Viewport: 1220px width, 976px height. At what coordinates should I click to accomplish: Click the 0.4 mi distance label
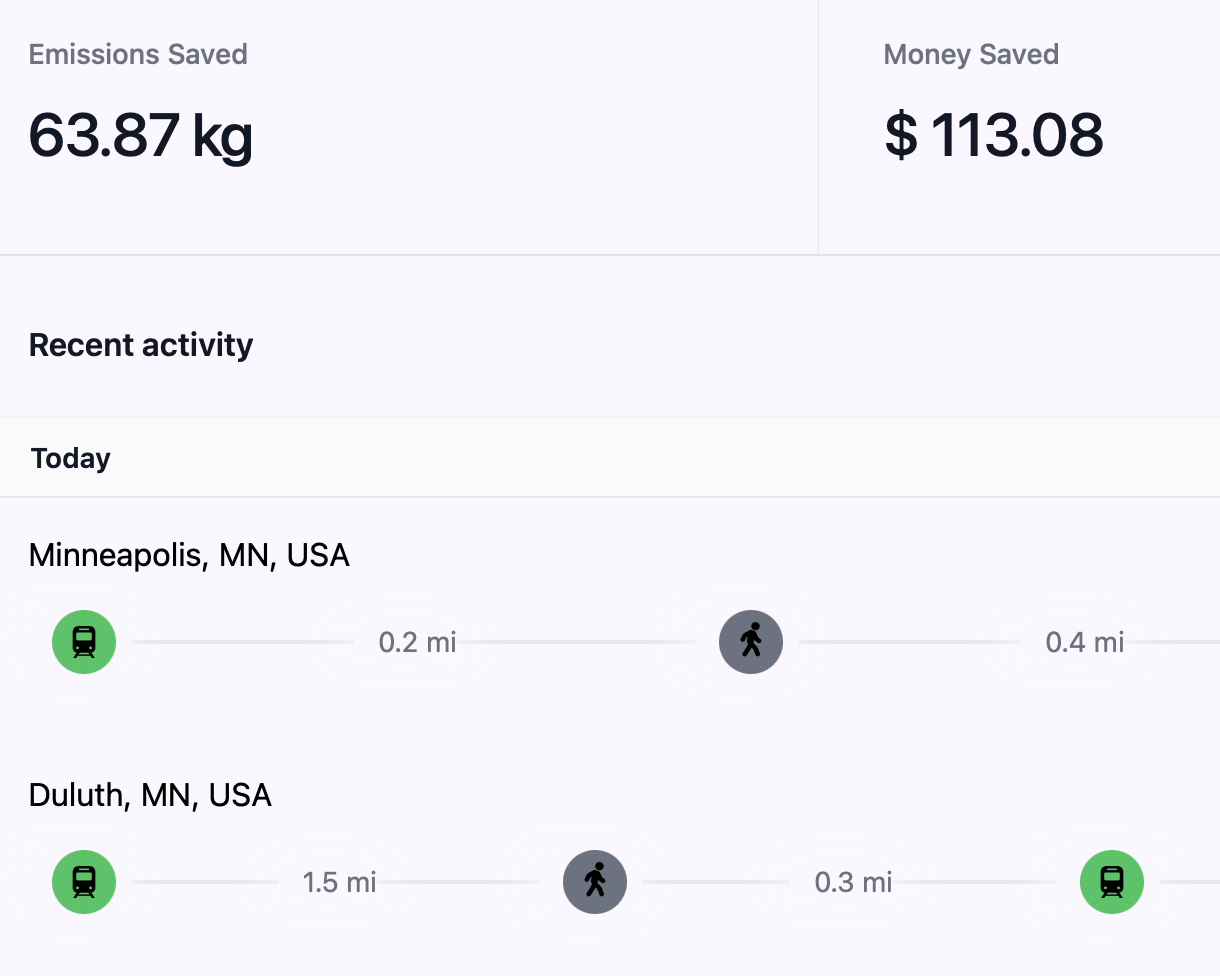tap(1085, 642)
